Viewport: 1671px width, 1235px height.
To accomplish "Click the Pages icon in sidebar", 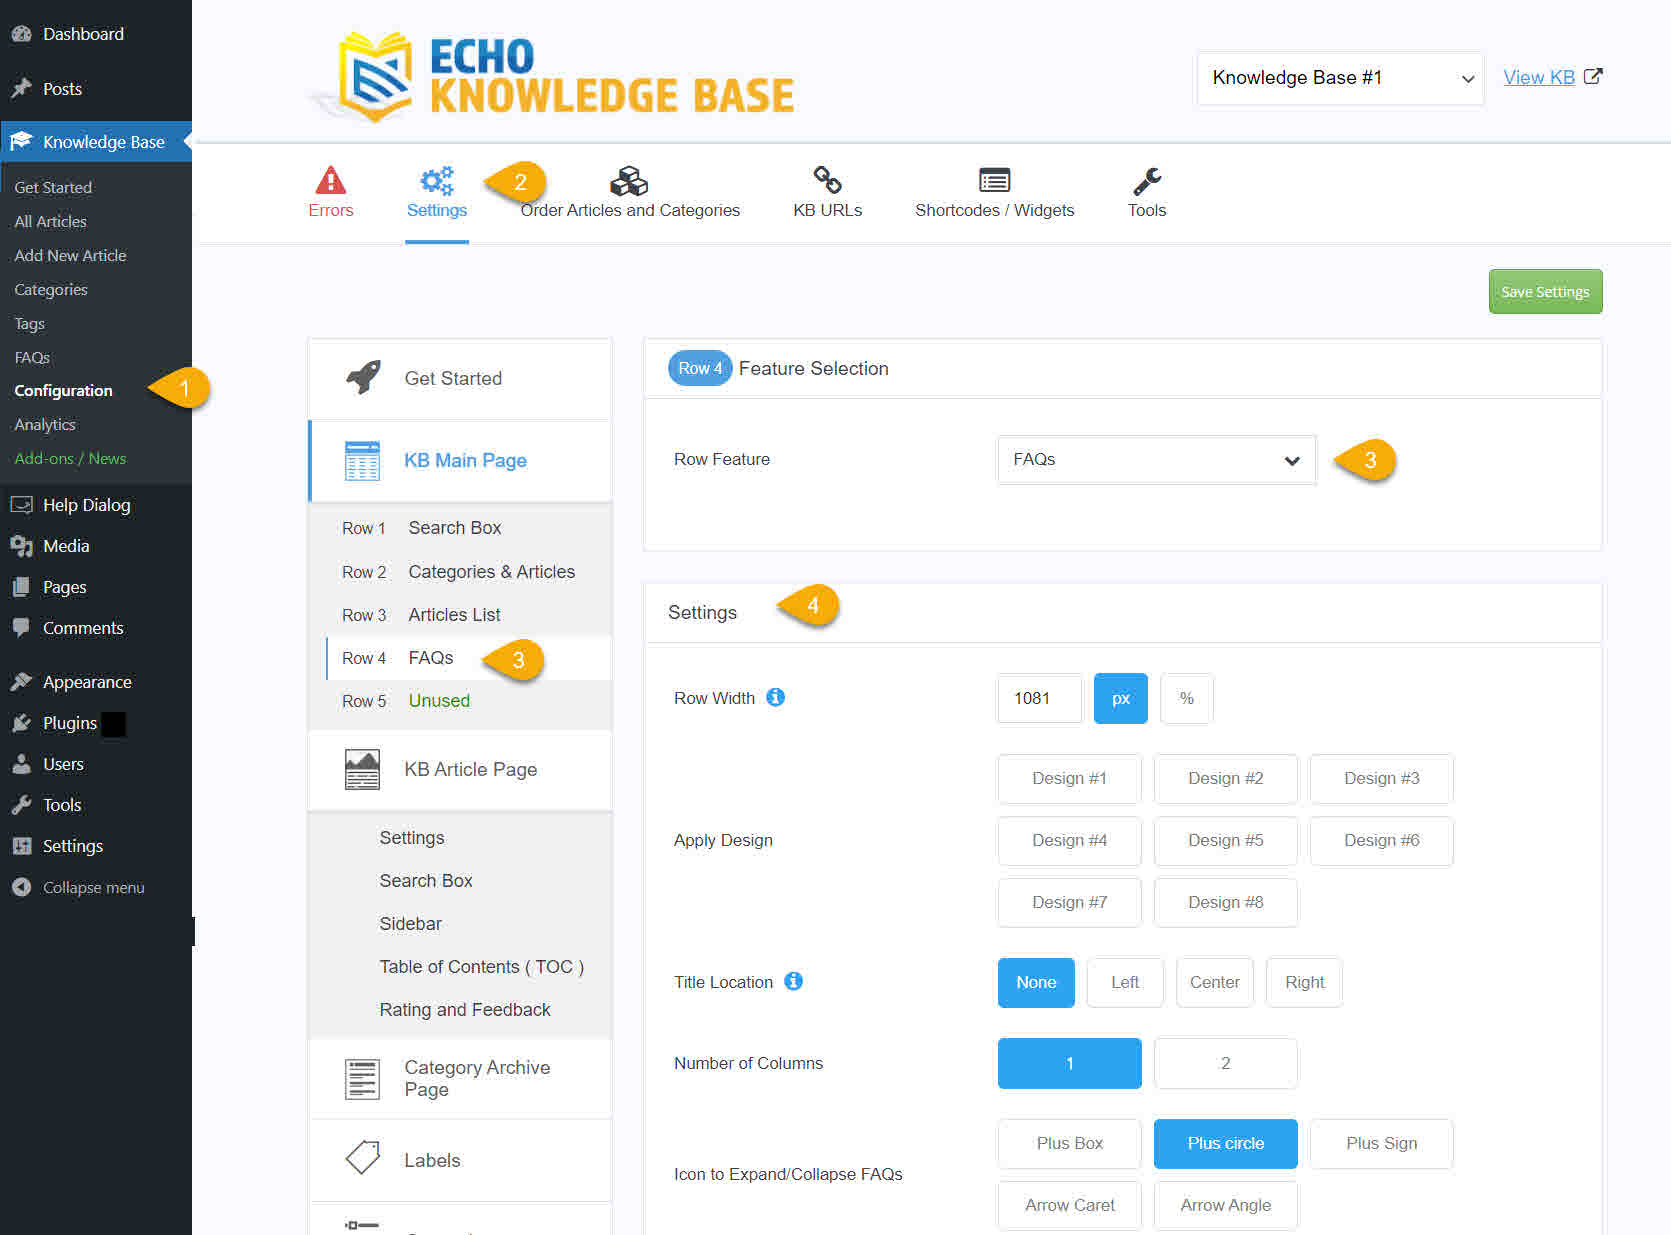I will pyautogui.click(x=21, y=587).
